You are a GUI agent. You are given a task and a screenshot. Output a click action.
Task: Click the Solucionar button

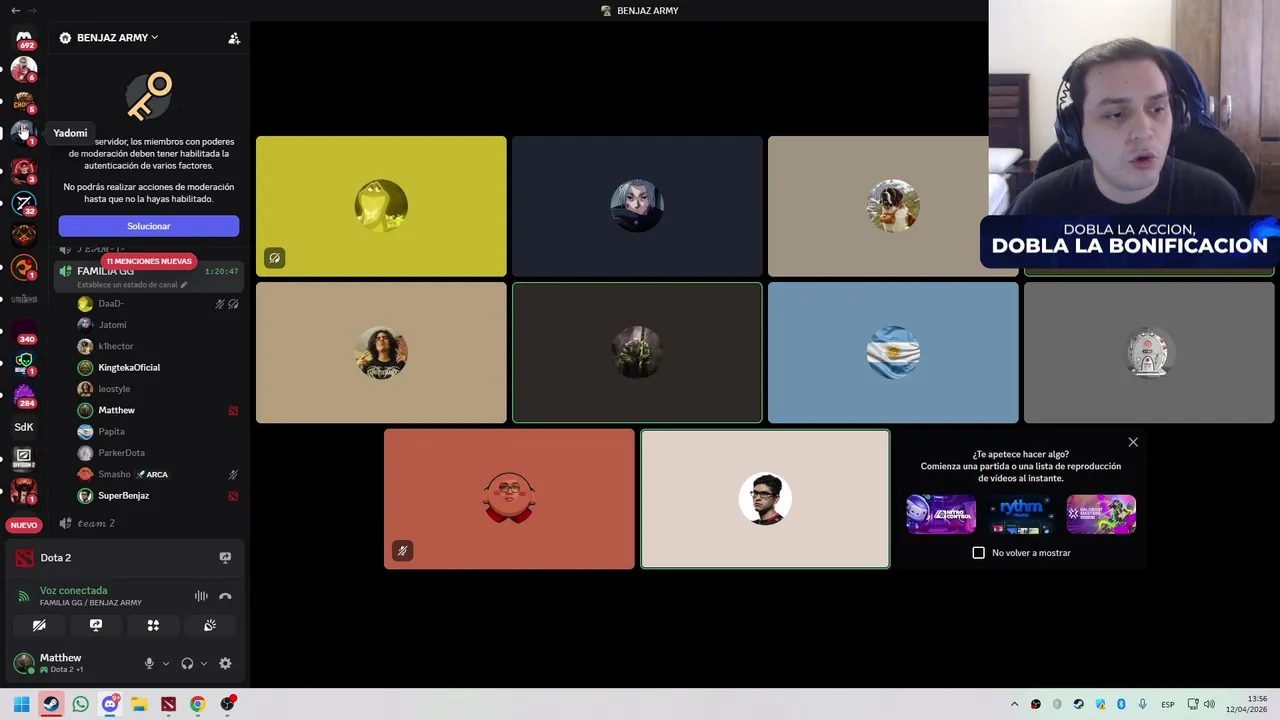149,226
